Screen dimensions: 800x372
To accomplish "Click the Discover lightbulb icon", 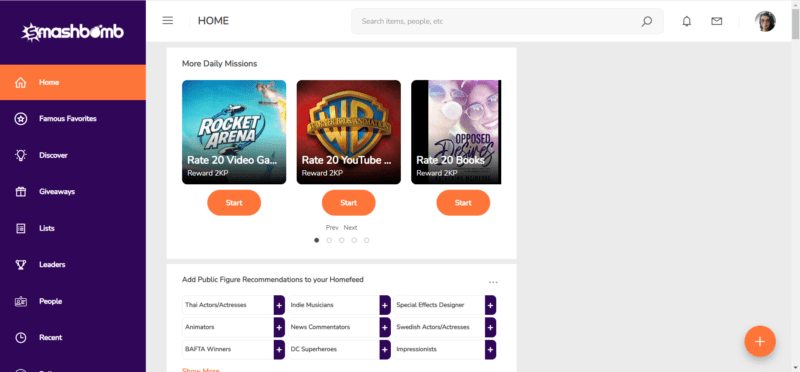I will click(20, 155).
